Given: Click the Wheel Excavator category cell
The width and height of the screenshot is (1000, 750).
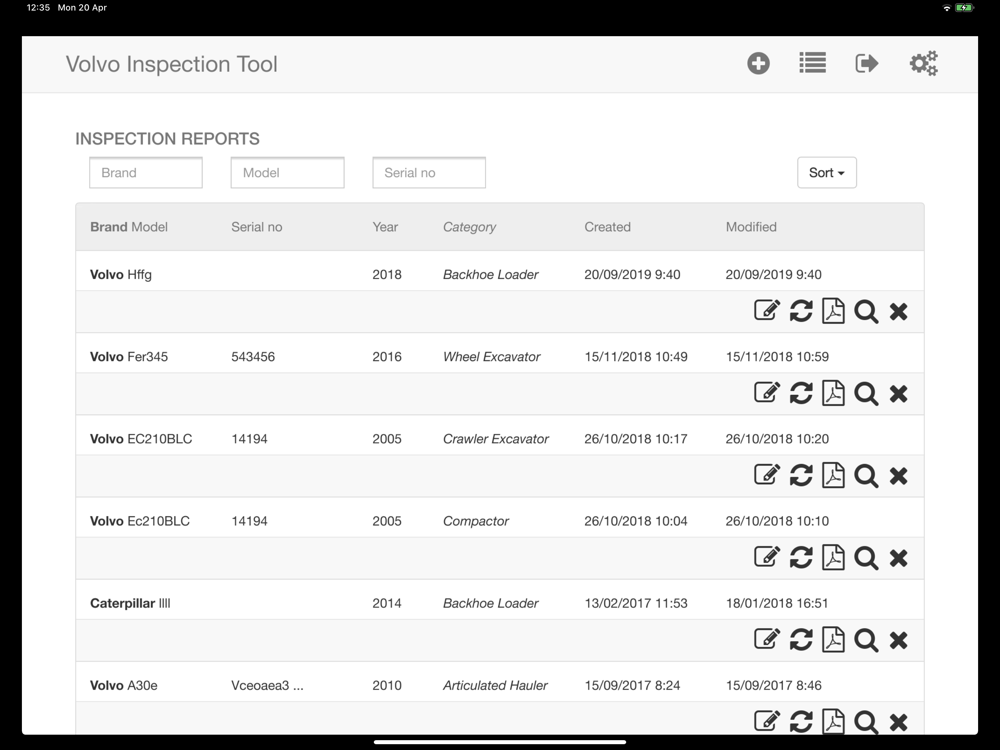Looking at the screenshot, I should [492, 357].
